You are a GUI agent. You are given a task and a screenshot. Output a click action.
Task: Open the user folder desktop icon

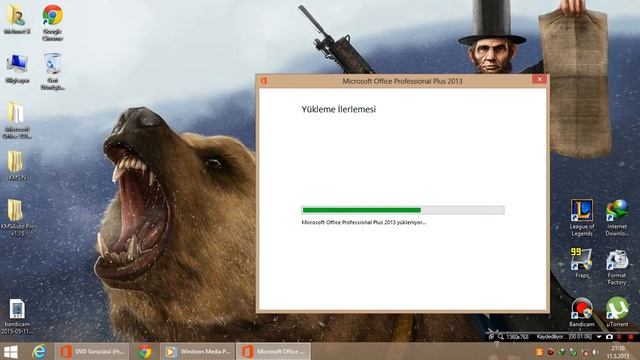(x=17, y=19)
